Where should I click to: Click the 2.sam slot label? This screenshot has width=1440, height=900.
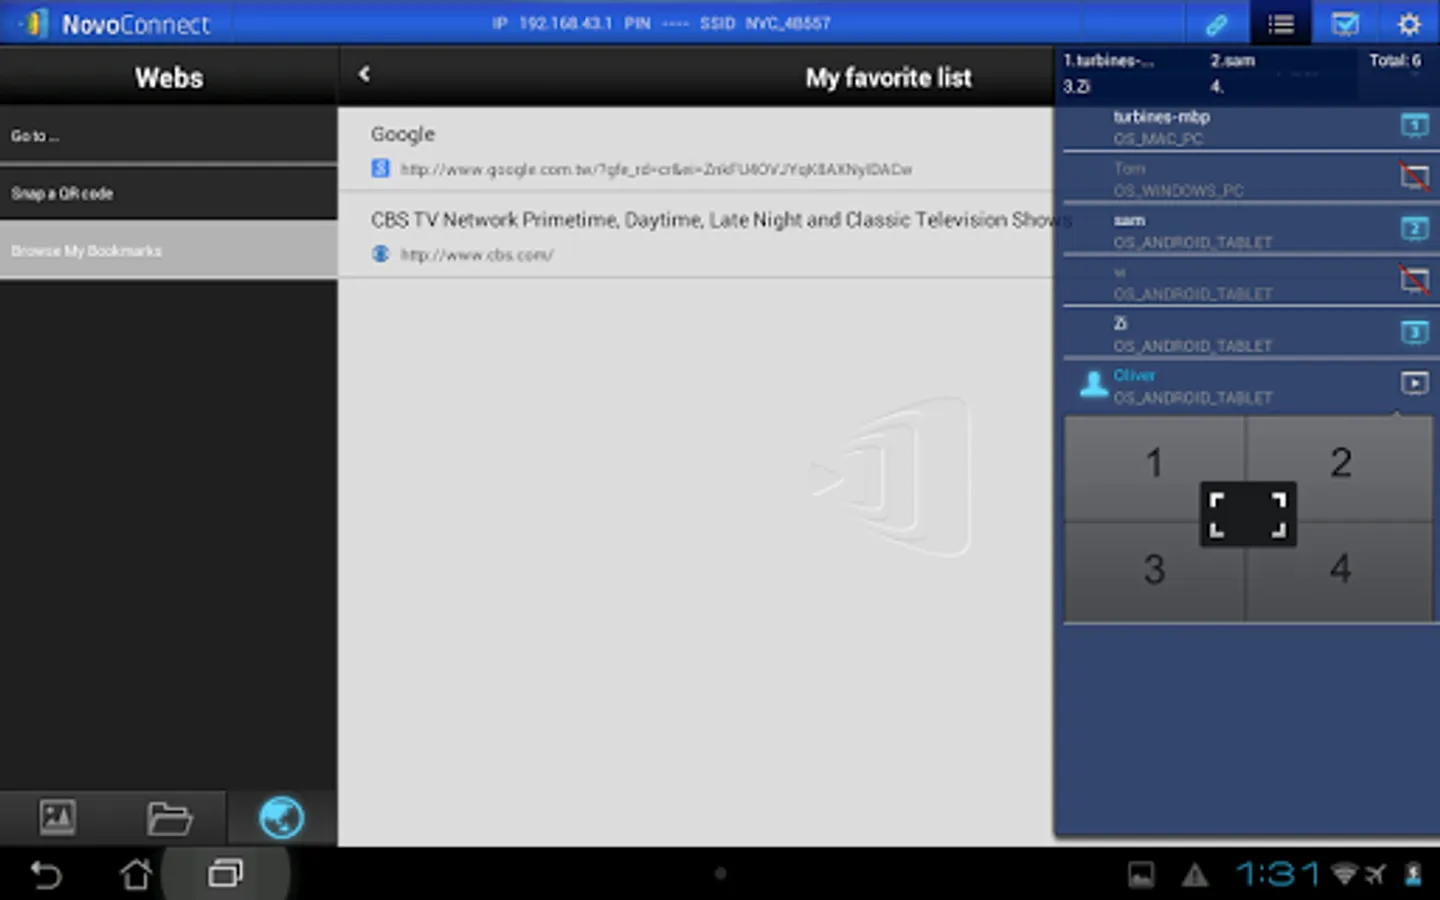point(1233,61)
